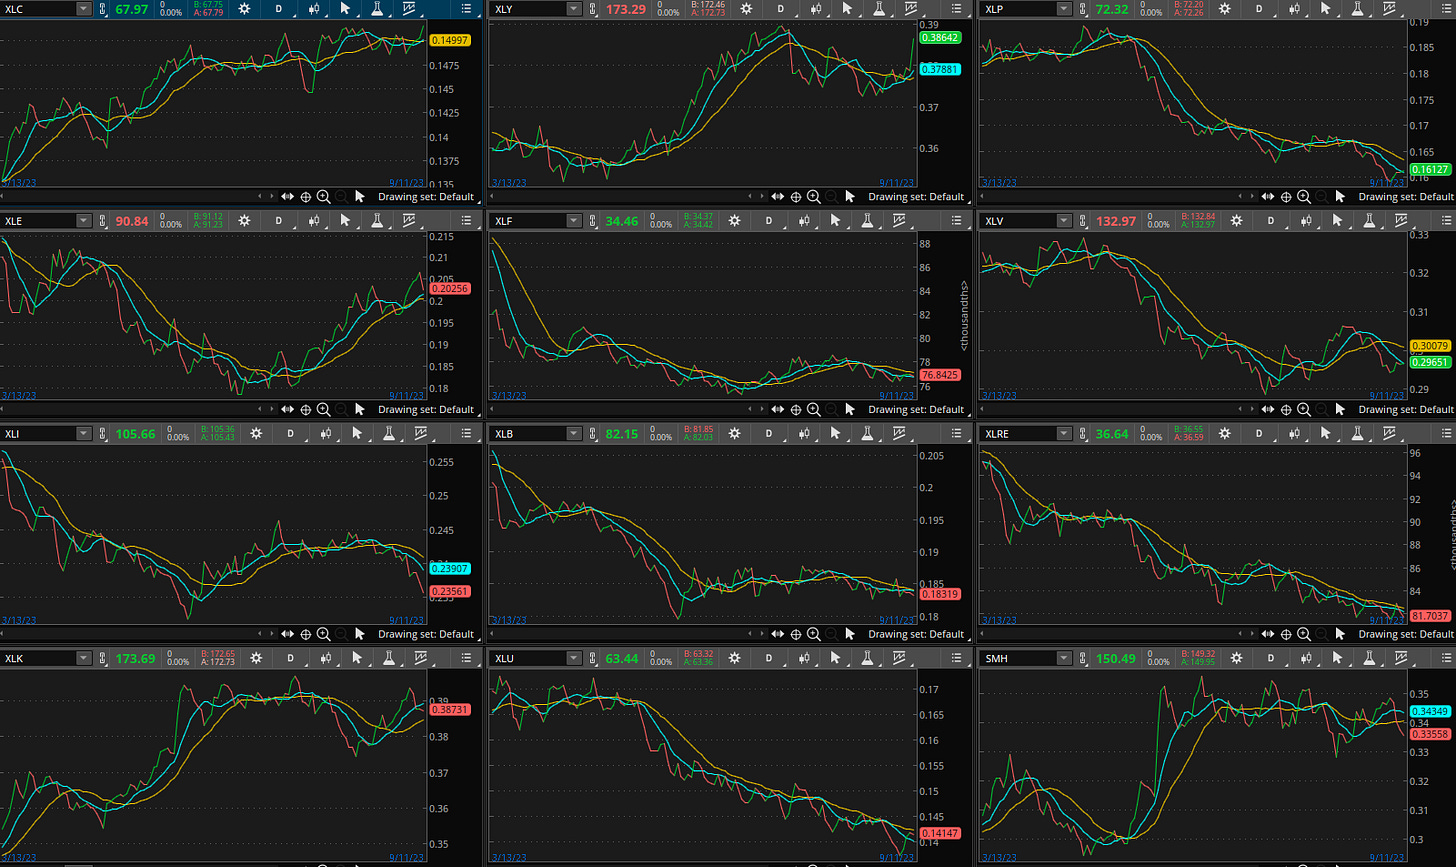
Task: Expand the XLE symbol dropdown arrow
Action: (83, 221)
